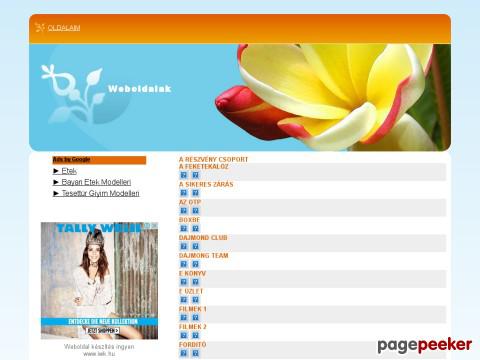This screenshot has height=360, width=480.
Task: Click the second blue icon under DAJMONG TEAM
Action: [196, 264]
